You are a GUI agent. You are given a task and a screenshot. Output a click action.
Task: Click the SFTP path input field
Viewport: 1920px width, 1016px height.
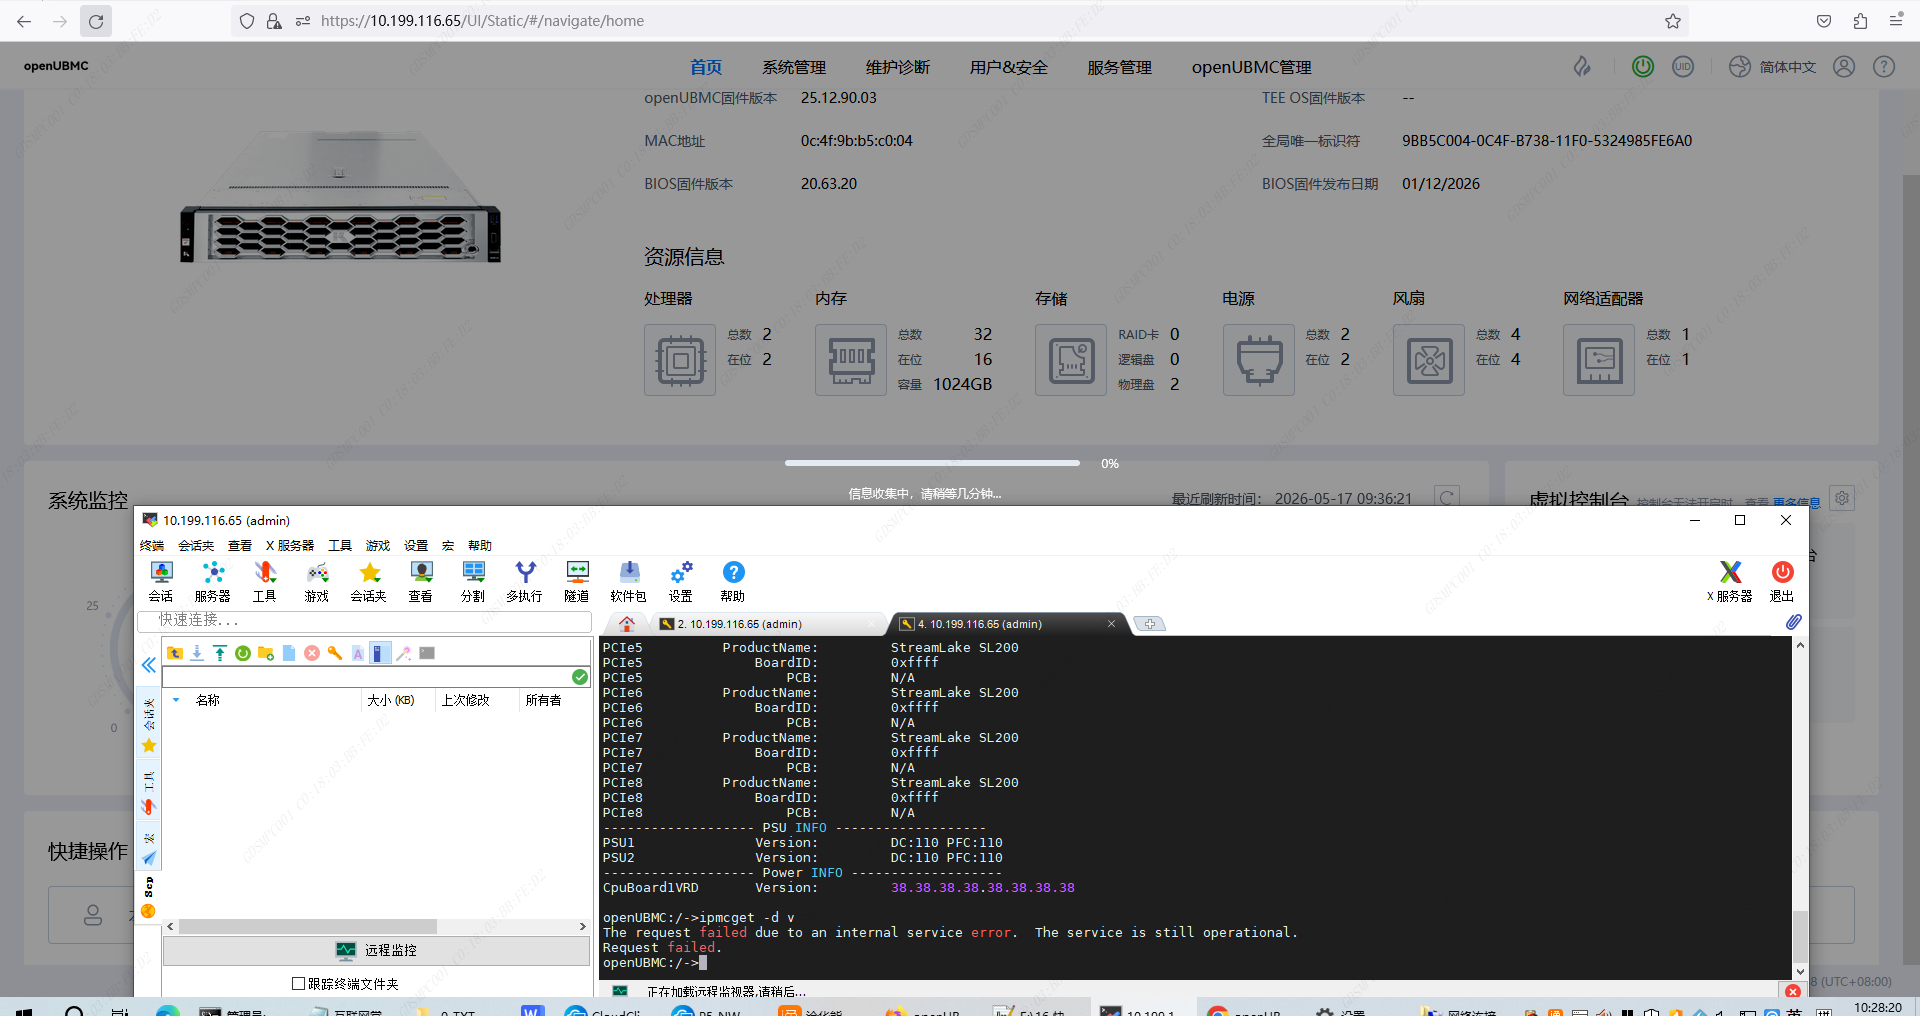click(366, 677)
